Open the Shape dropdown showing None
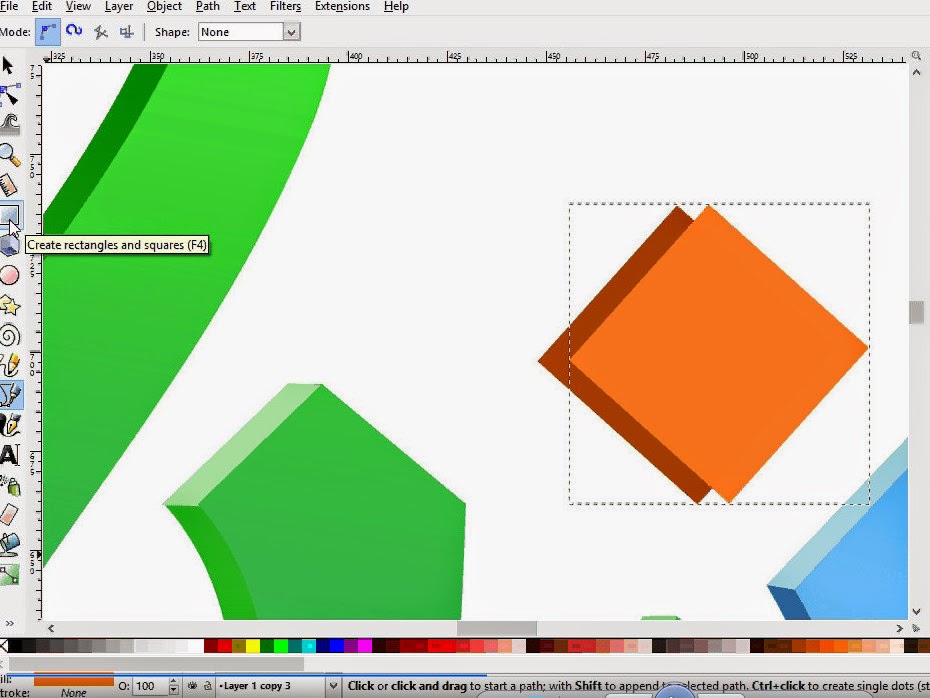This screenshot has width=930, height=698. click(x=249, y=32)
